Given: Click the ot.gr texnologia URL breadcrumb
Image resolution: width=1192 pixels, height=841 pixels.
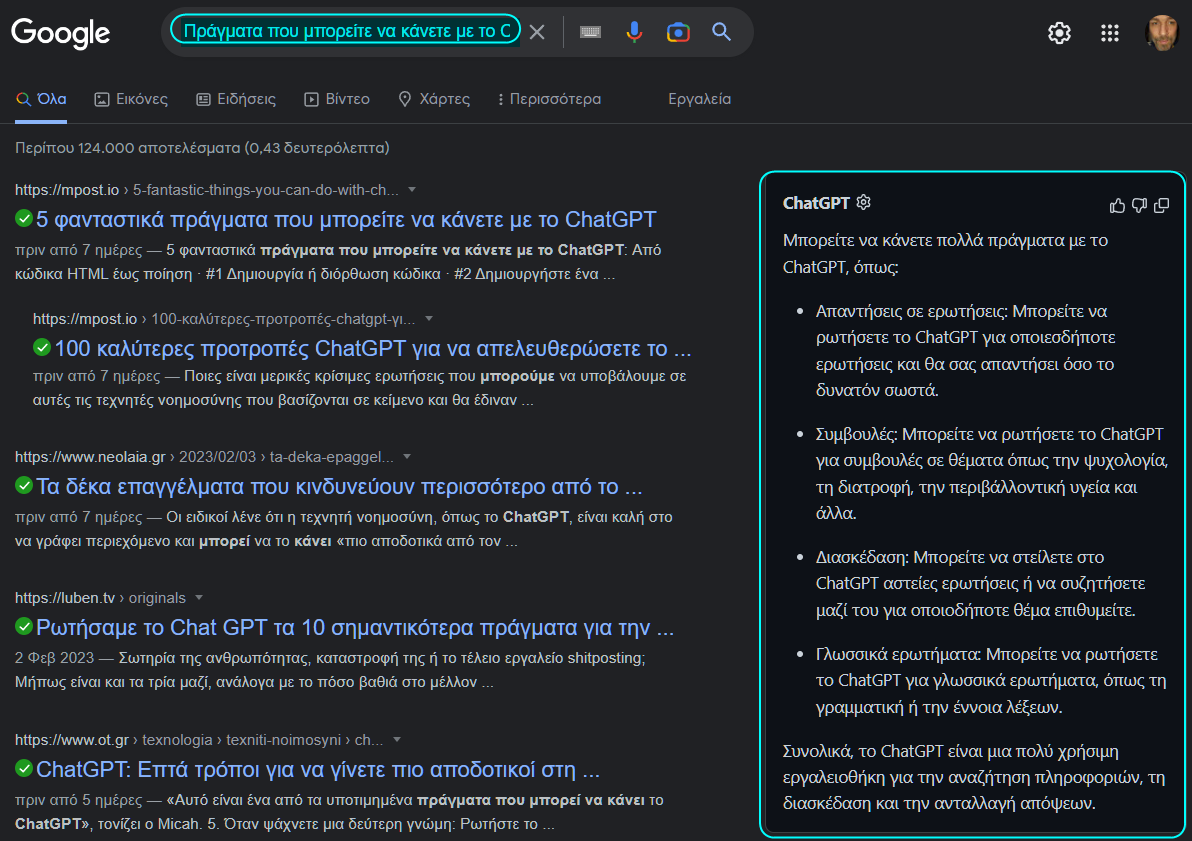Looking at the screenshot, I should point(199,739).
